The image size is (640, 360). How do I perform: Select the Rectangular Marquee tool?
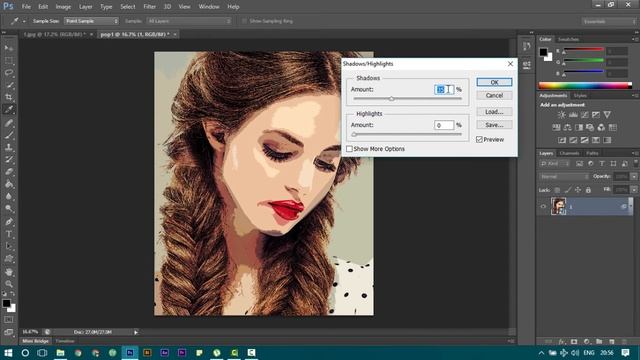(9, 60)
